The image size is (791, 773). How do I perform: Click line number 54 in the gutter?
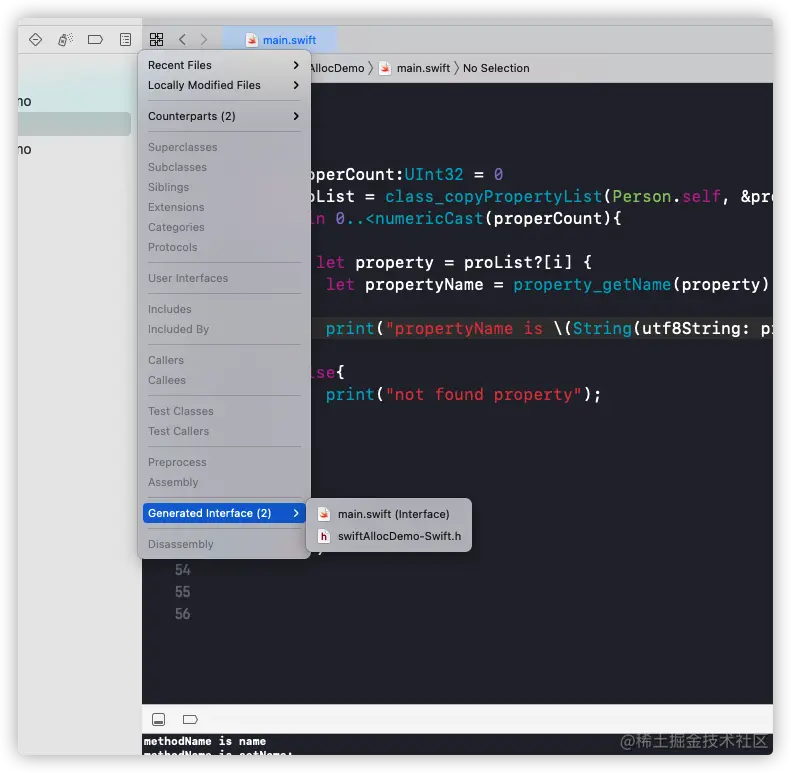coord(182,570)
